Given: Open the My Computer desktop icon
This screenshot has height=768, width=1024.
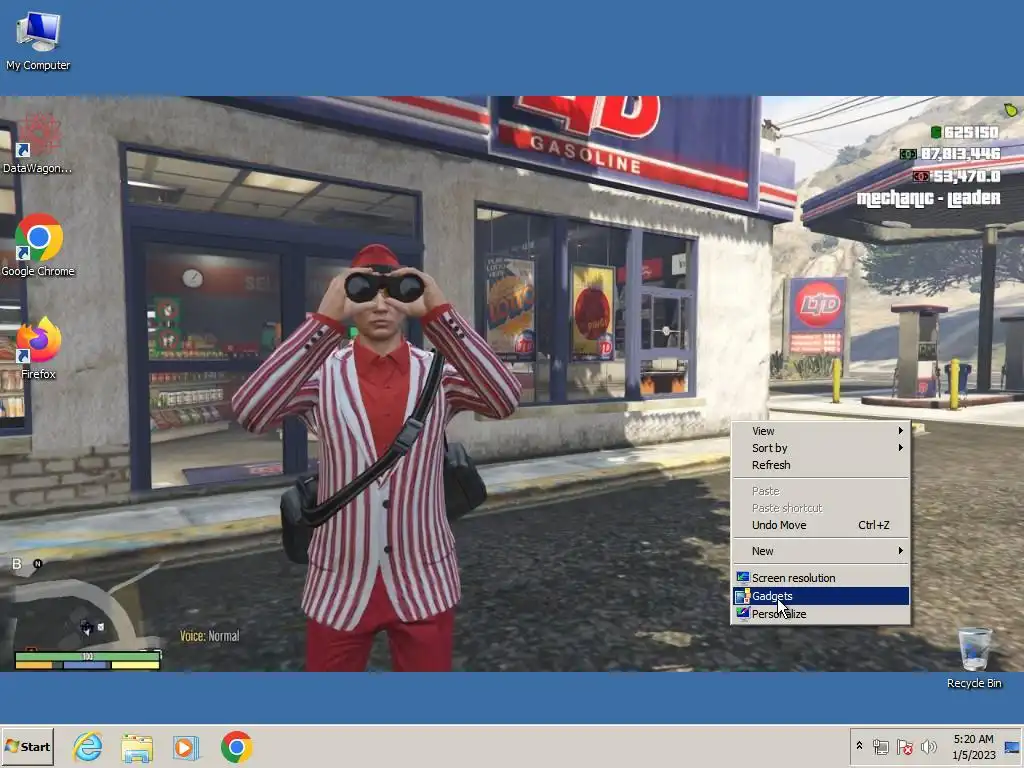Looking at the screenshot, I should coord(38,40).
